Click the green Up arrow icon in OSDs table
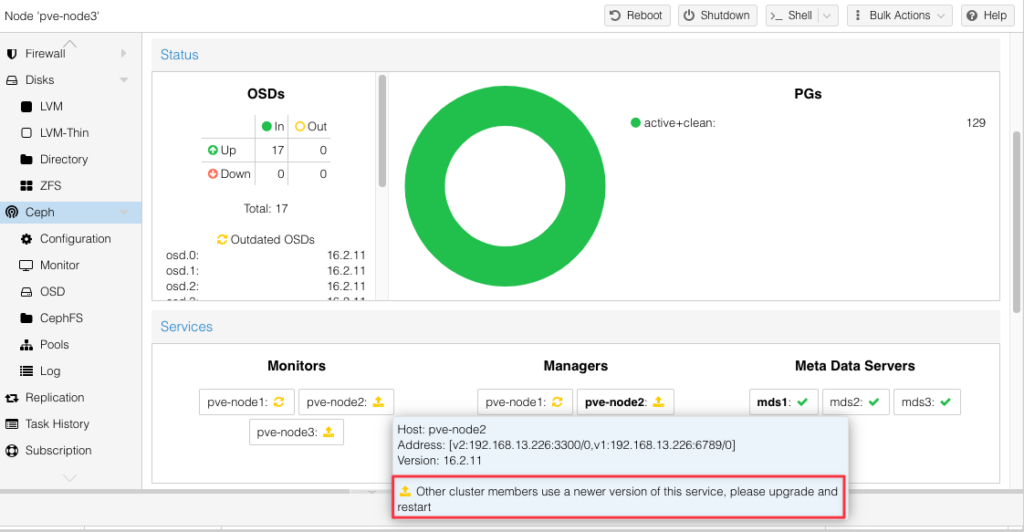The height and width of the screenshot is (532, 1024). [213, 150]
